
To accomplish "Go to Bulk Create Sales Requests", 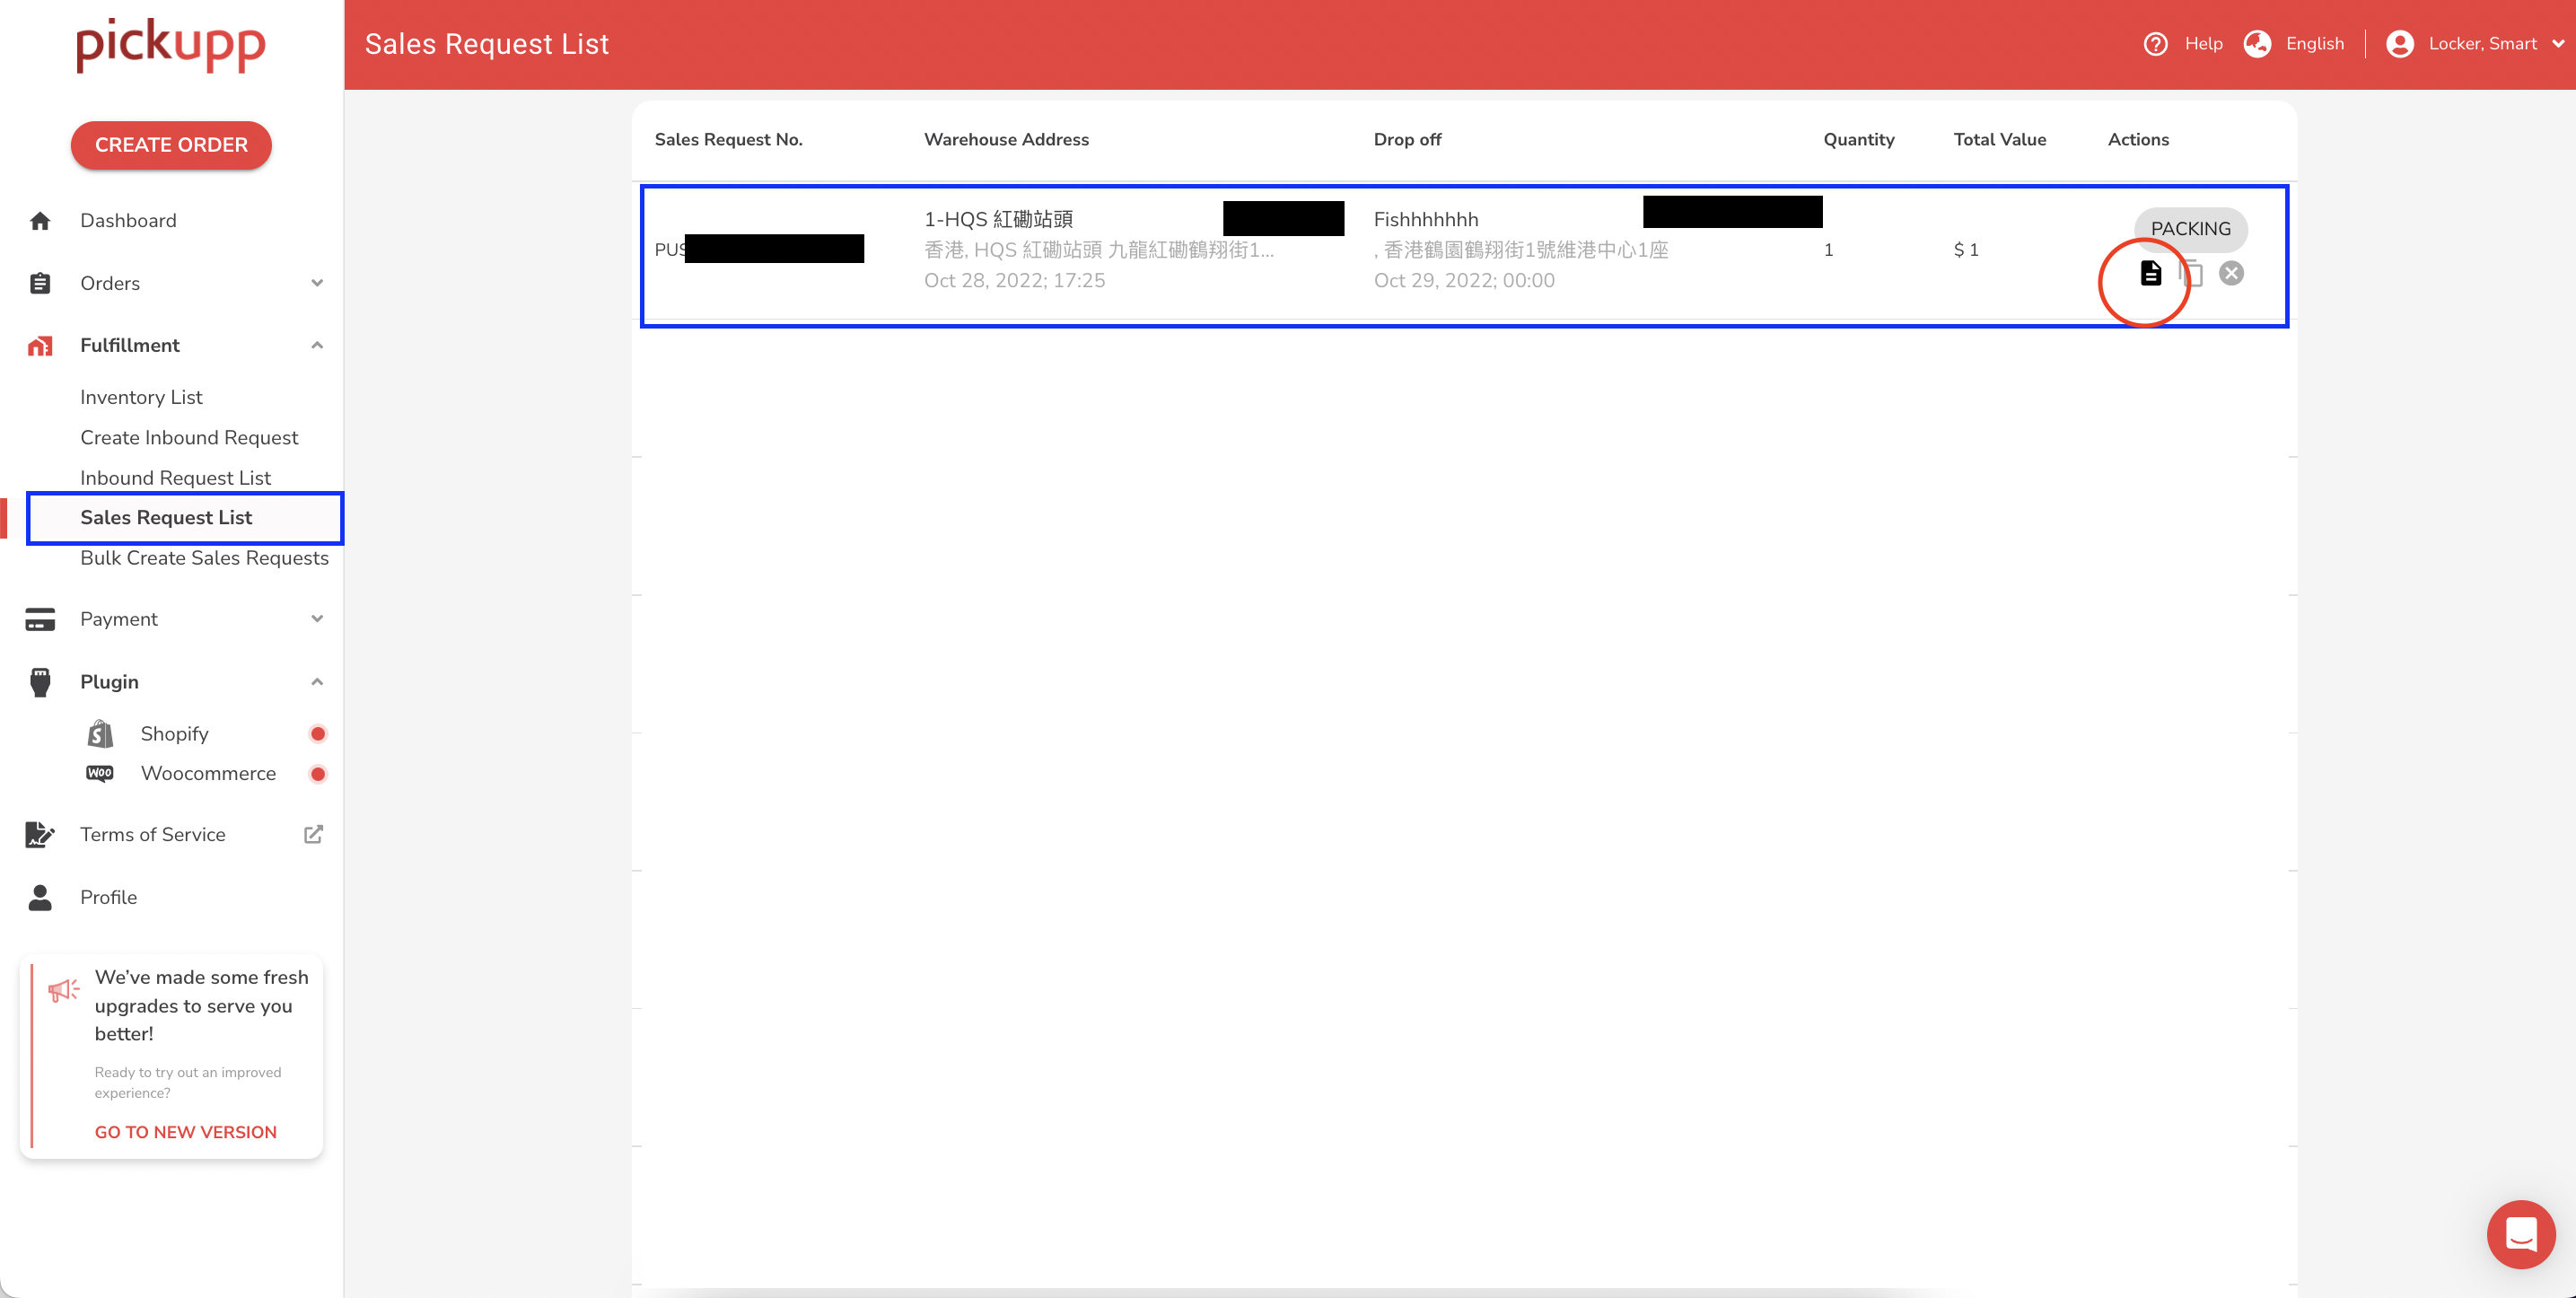I will (204, 558).
